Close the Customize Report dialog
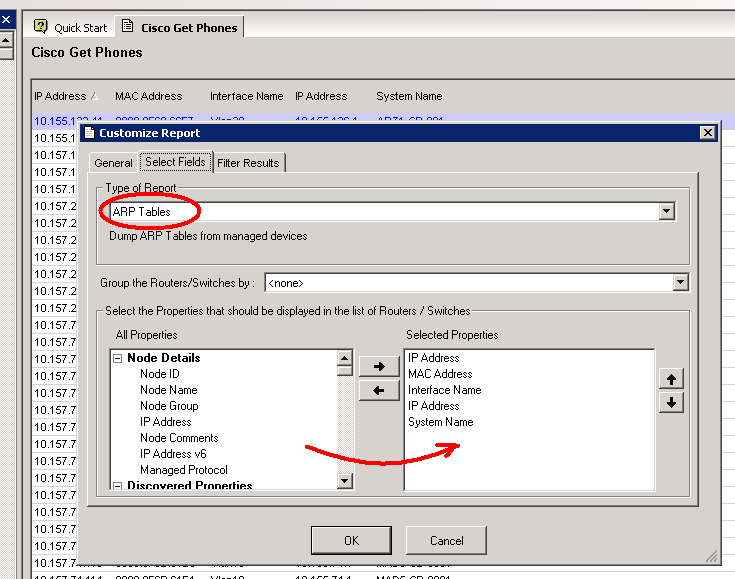 [707, 133]
